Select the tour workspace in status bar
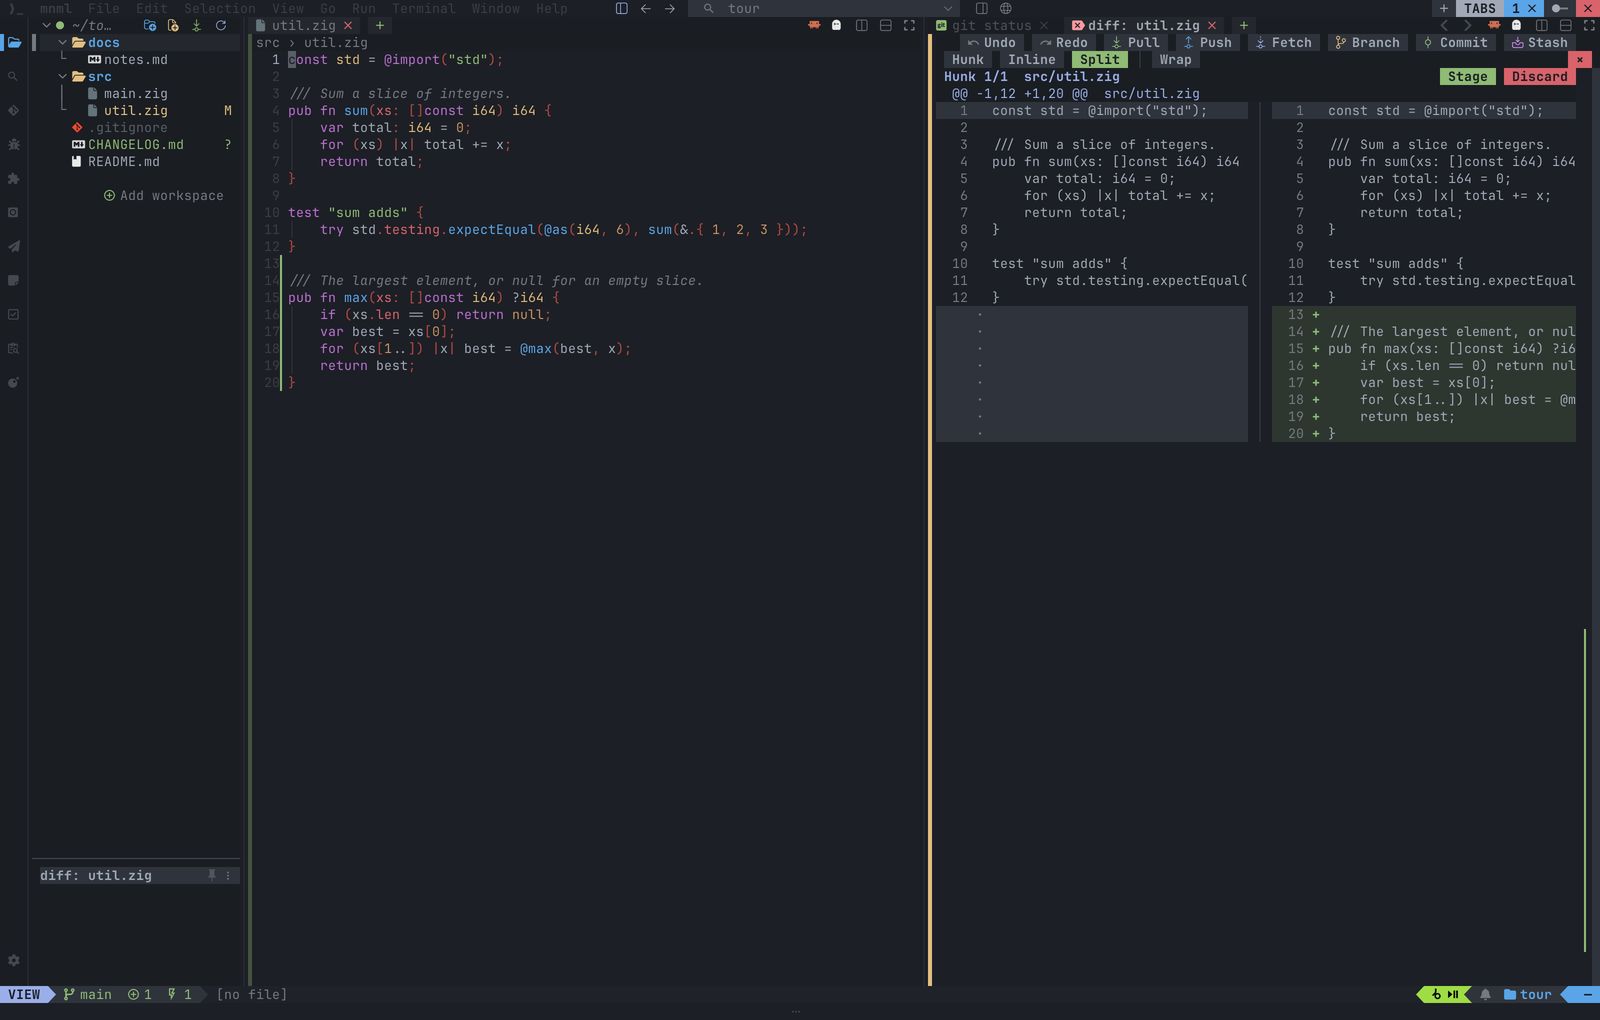 [x=1528, y=994]
